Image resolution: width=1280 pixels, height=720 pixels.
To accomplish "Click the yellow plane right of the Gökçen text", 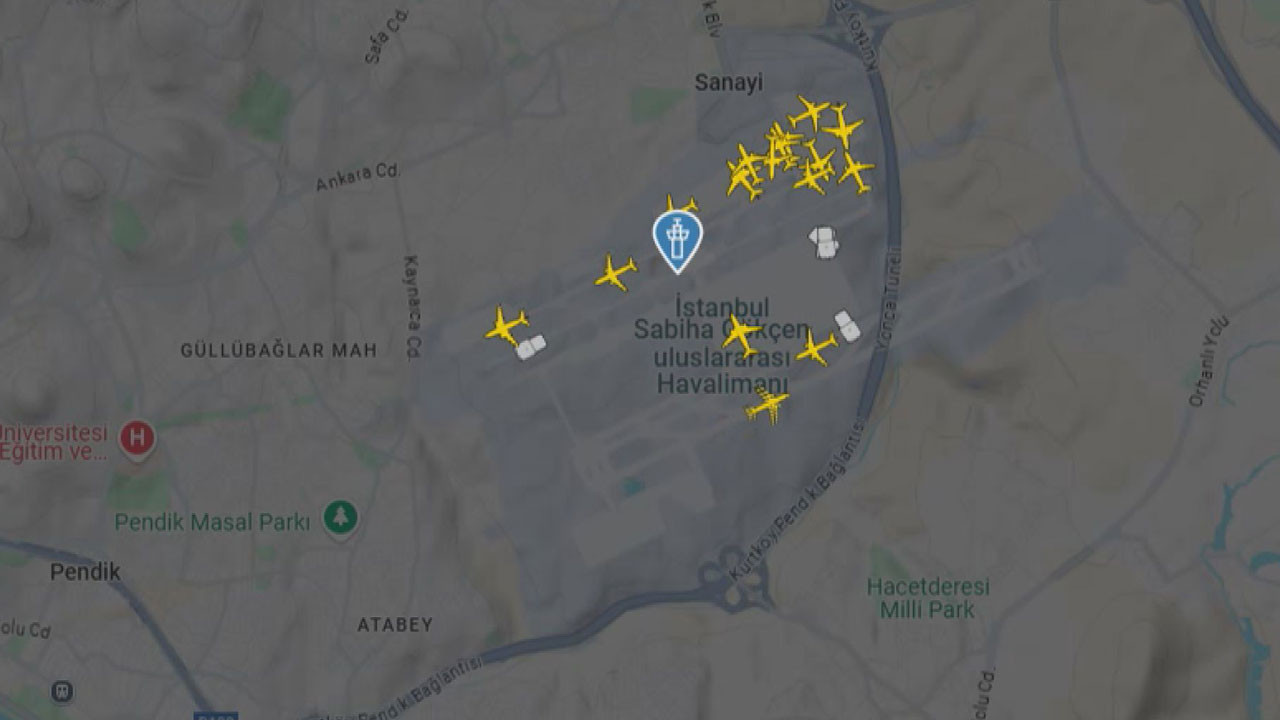I will click(817, 348).
